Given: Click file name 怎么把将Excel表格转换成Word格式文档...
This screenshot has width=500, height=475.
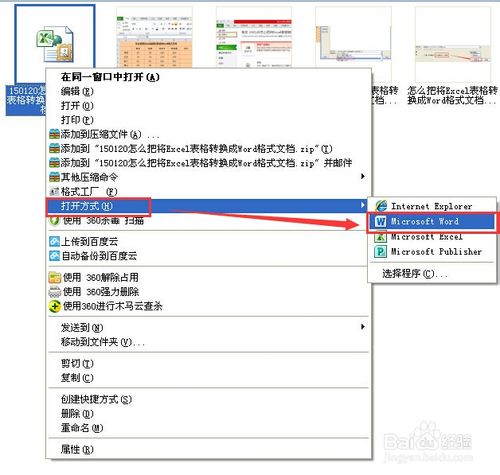Looking at the screenshot, I should pos(452,95).
